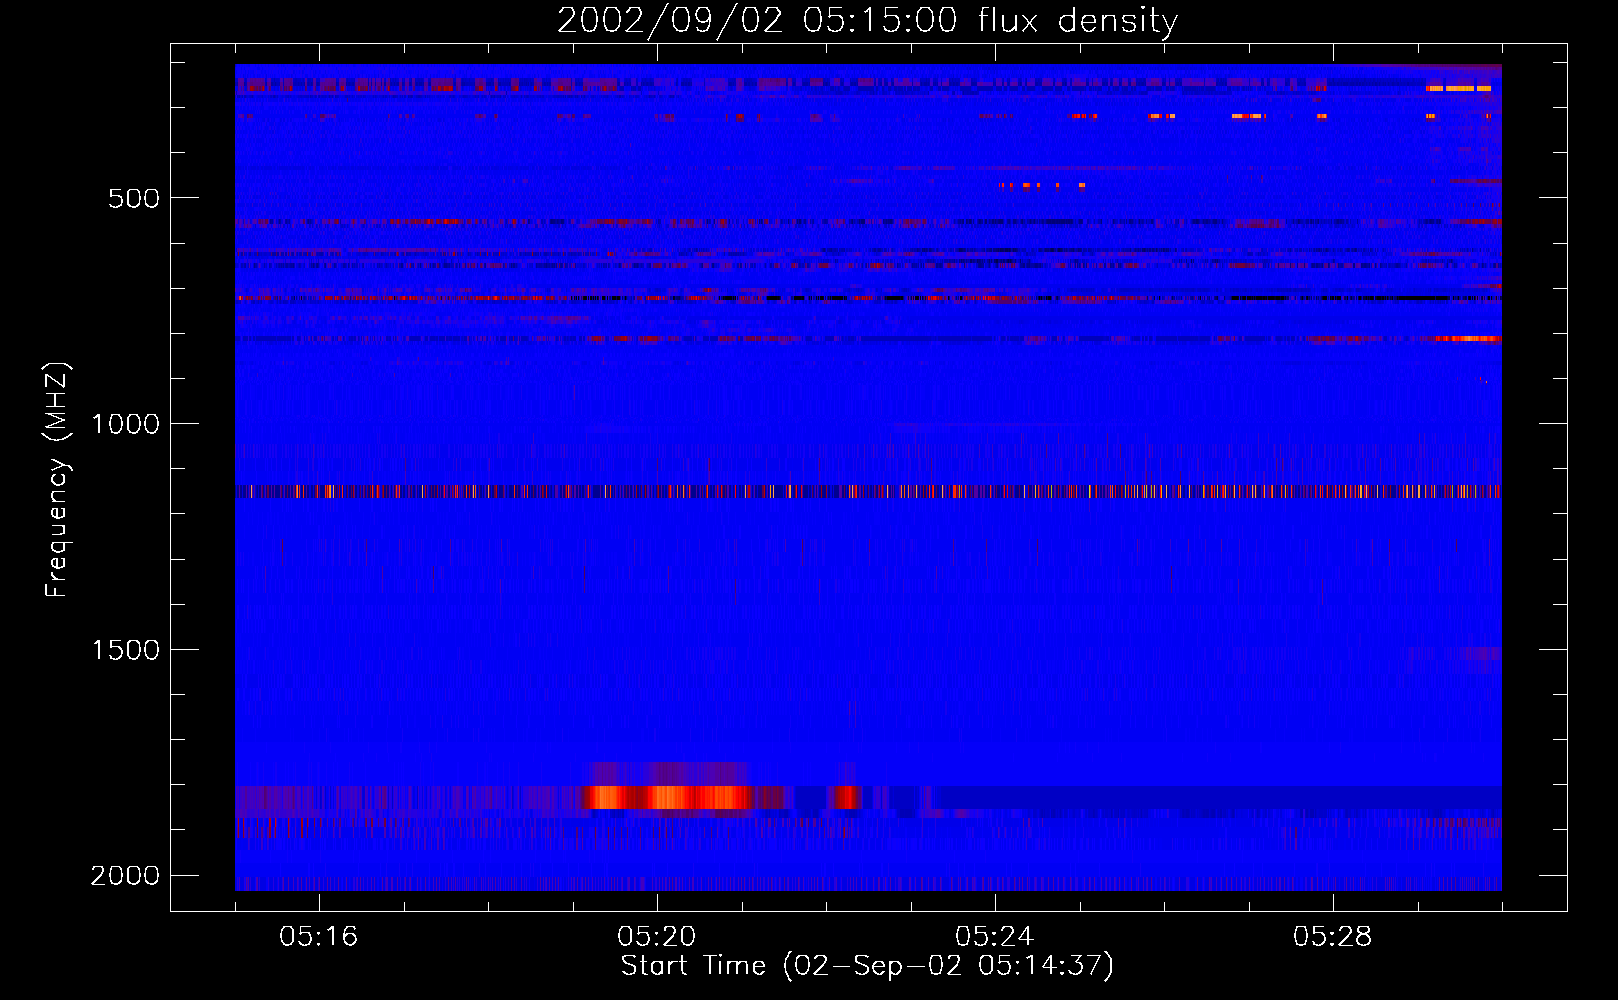This screenshot has height=1000, width=1618.
Task: Click the 500 frequency tick label
Action: tap(134, 198)
